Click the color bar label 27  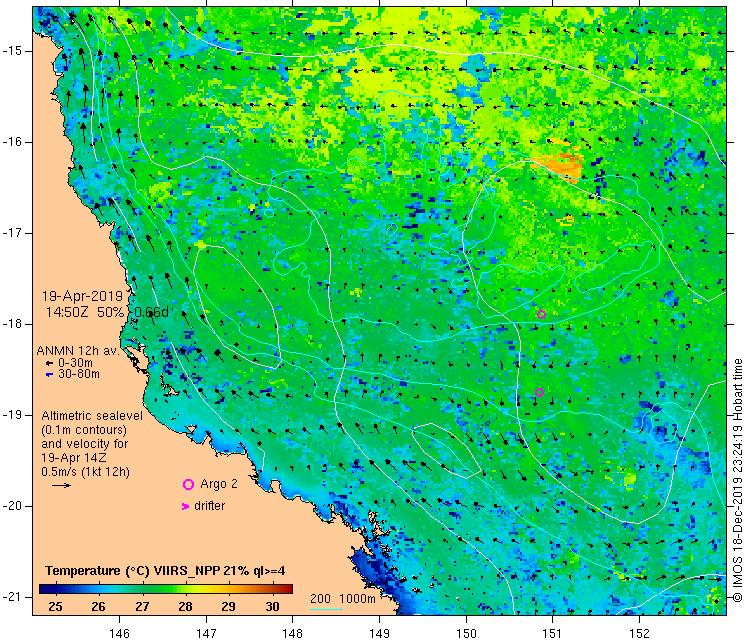coord(142,607)
